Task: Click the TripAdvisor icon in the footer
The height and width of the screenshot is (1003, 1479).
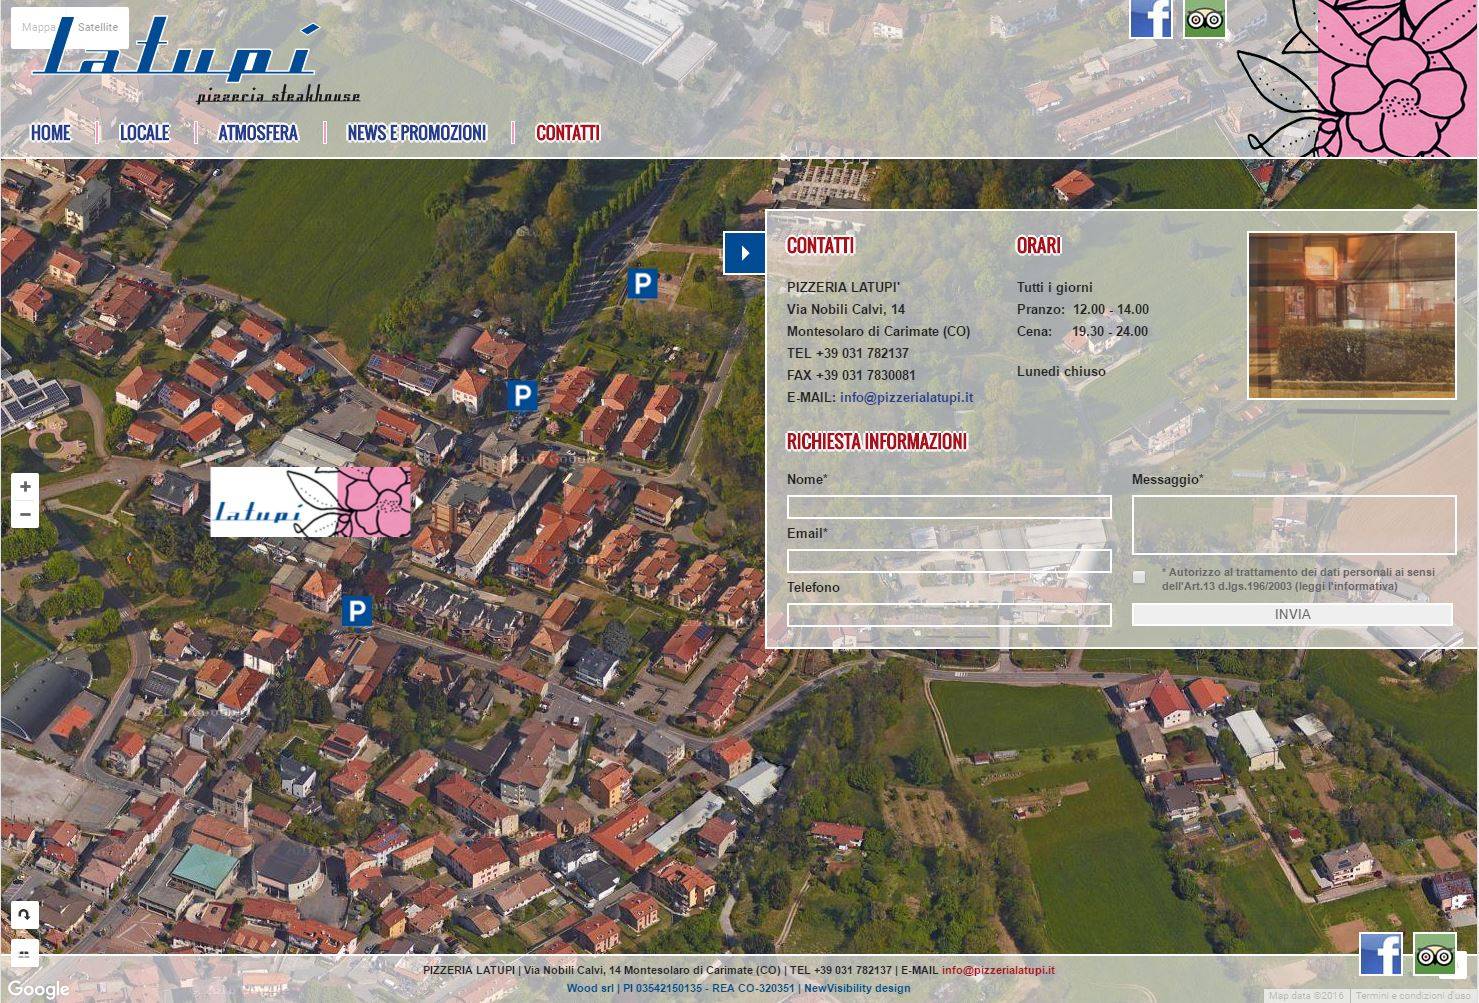Action: click(x=1435, y=954)
